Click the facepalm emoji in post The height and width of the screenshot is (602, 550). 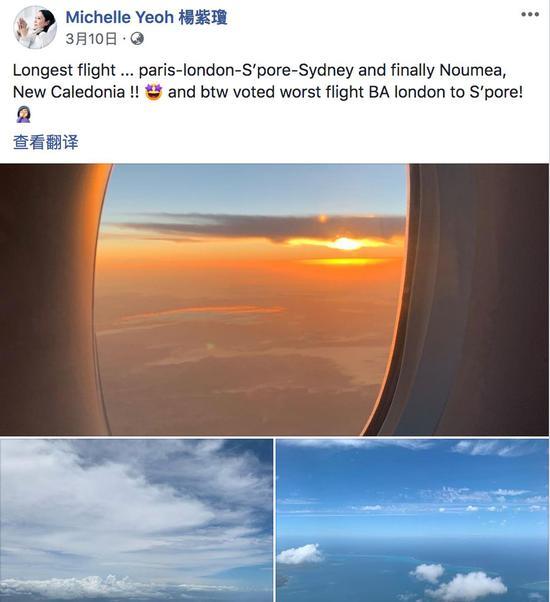pyautogui.click(x=23, y=114)
